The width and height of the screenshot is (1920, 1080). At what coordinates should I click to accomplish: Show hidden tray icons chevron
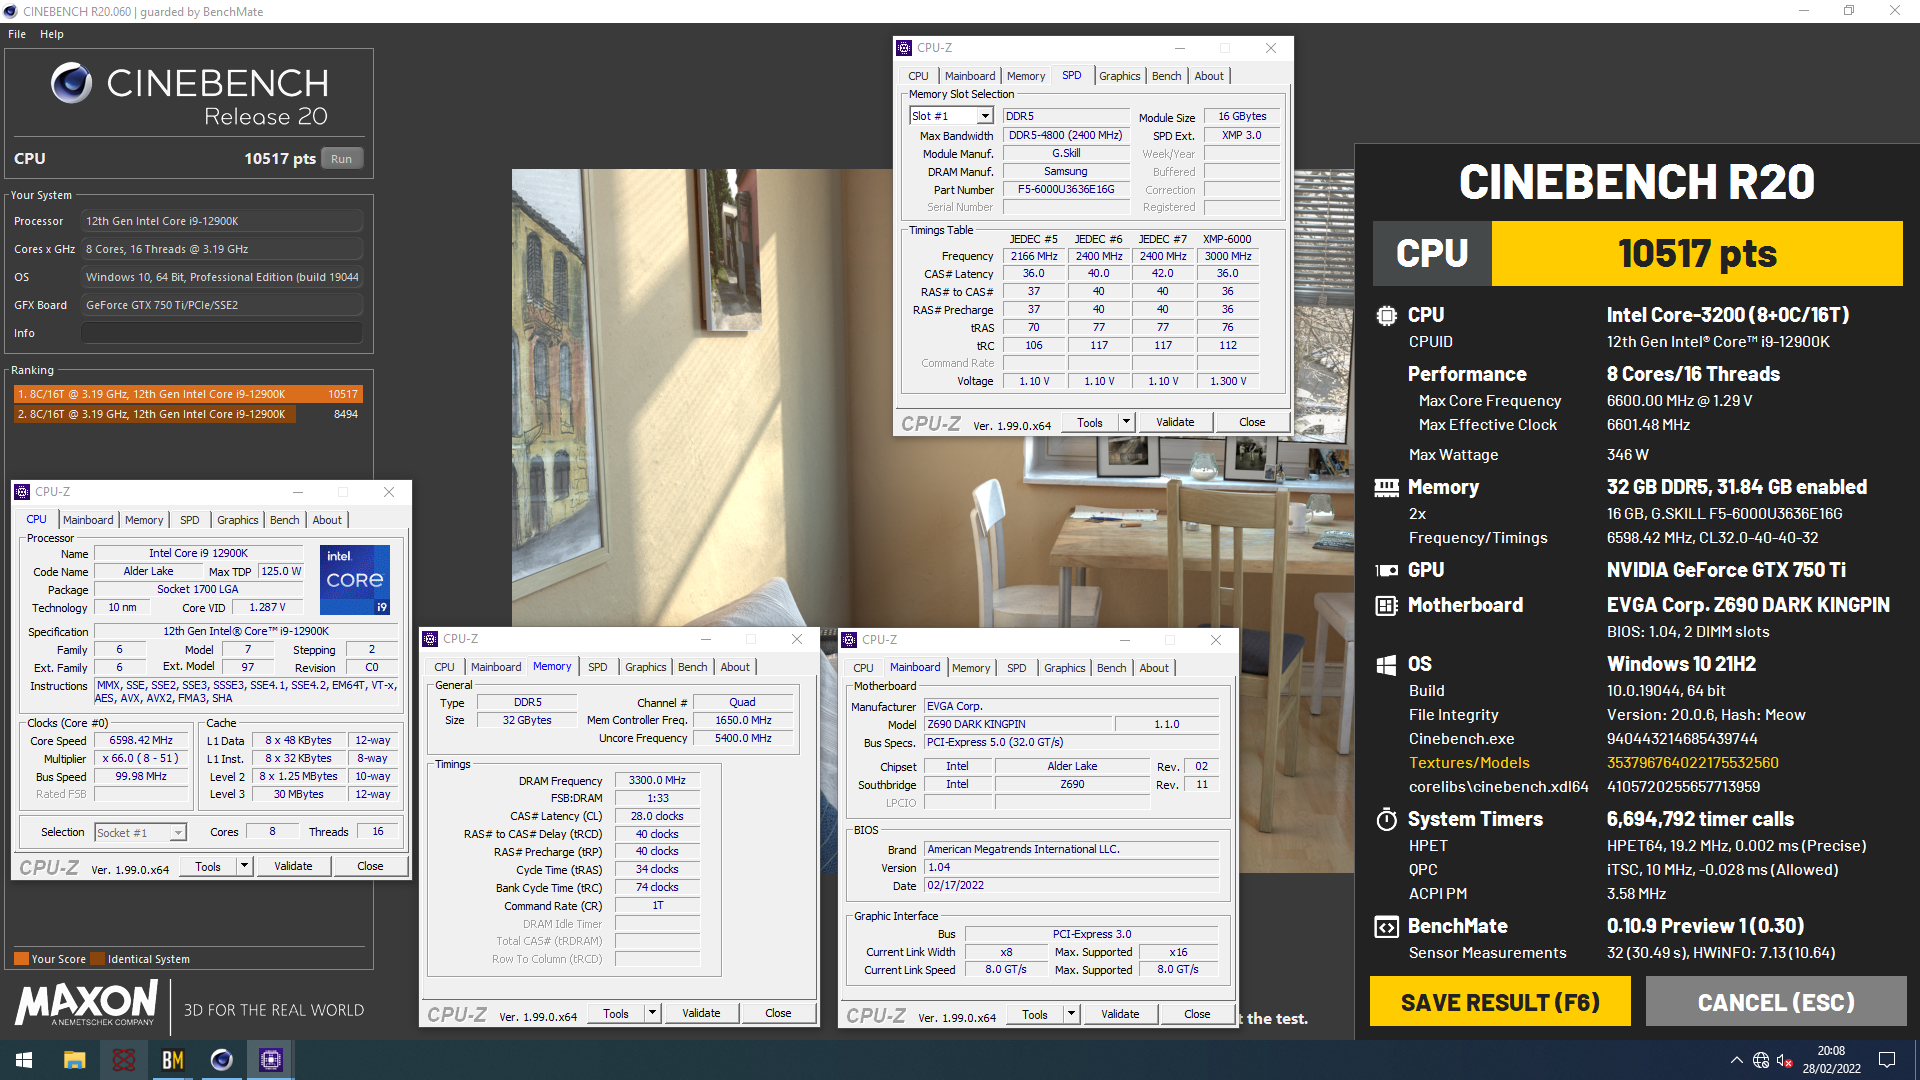pos(1737,1060)
